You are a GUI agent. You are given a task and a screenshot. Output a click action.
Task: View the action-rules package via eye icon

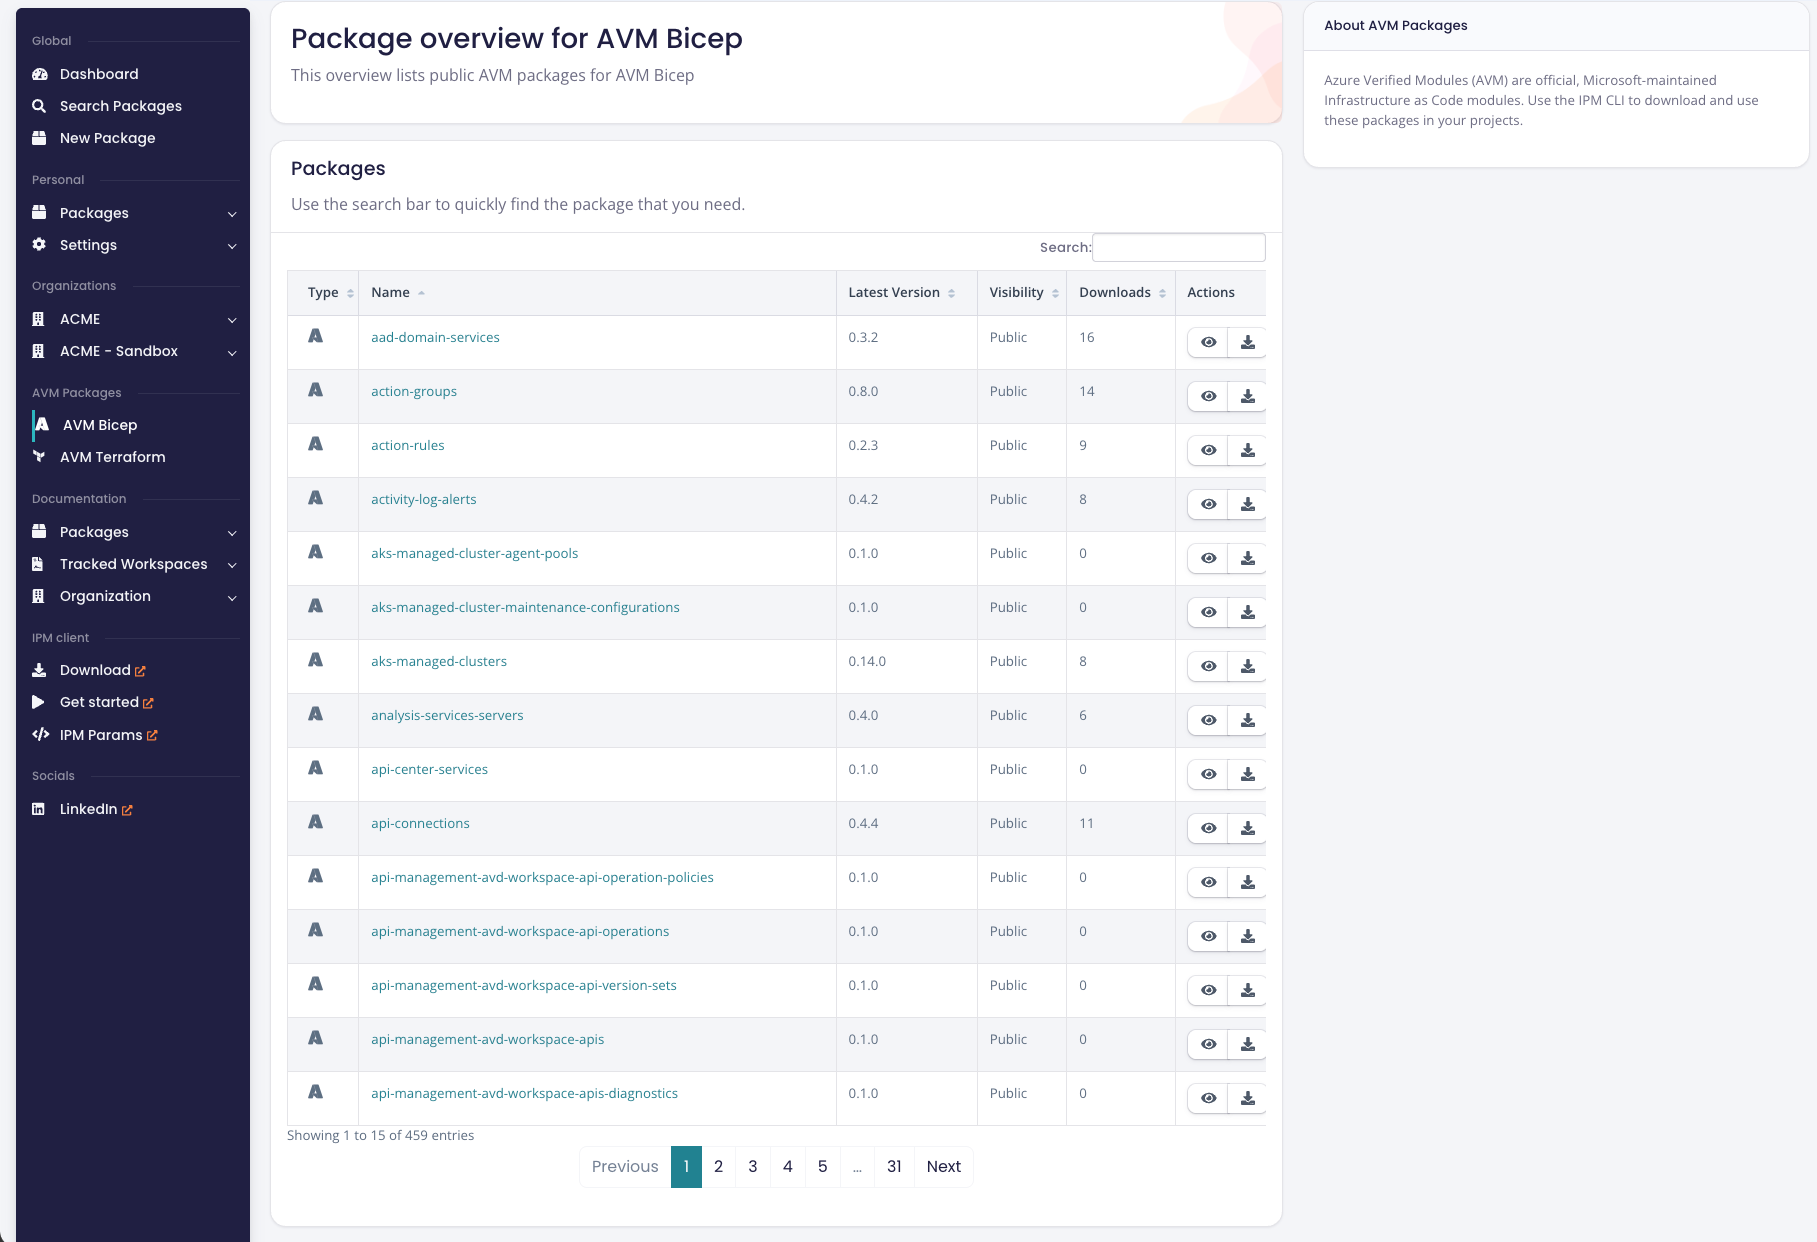[1208, 450]
